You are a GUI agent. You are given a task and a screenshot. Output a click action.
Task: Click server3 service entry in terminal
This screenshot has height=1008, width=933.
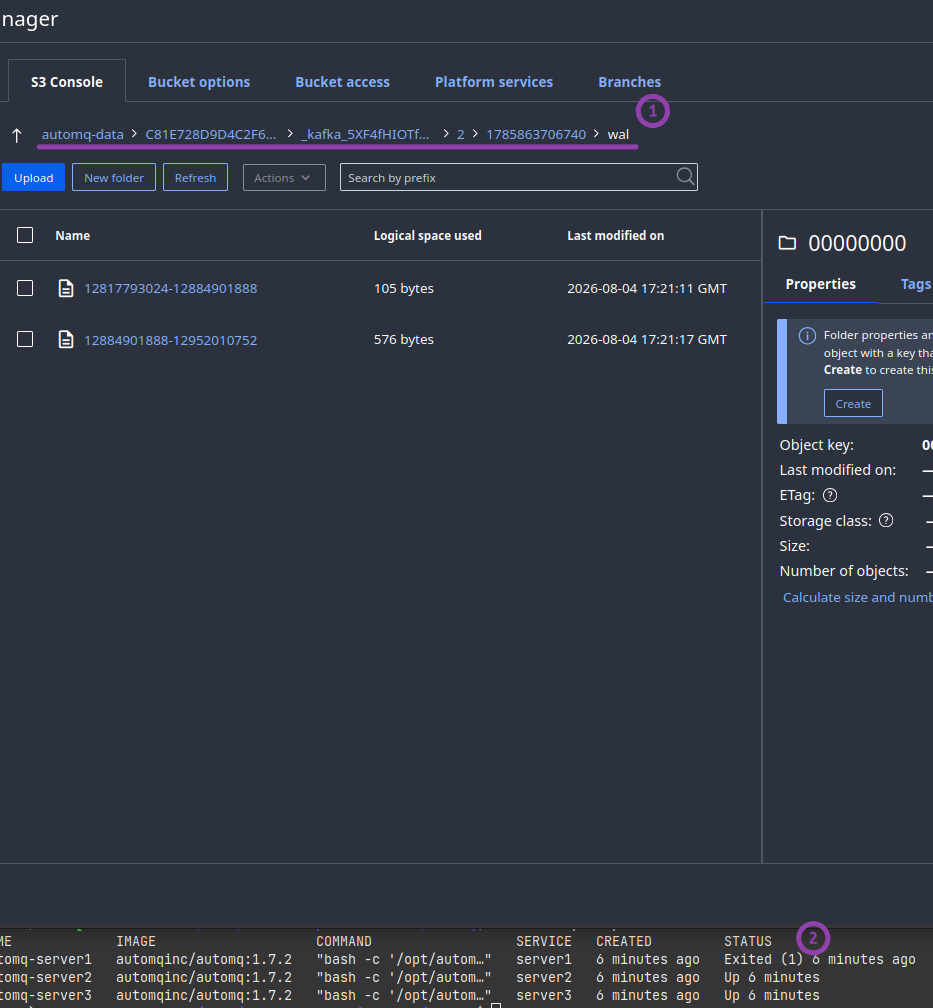[544, 995]
